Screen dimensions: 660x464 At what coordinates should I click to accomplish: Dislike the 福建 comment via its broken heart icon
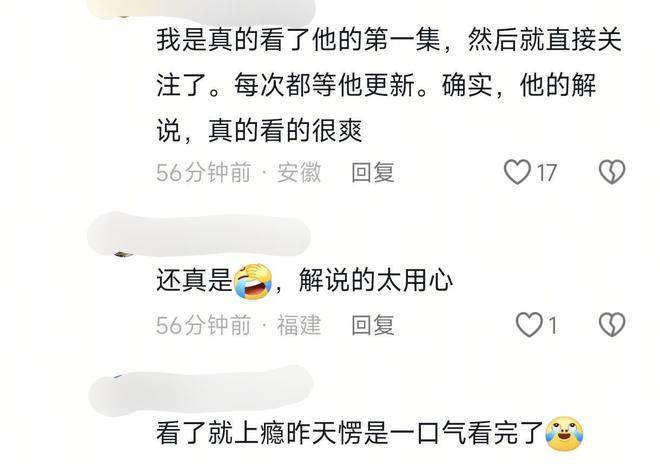[x=612, y=325]
